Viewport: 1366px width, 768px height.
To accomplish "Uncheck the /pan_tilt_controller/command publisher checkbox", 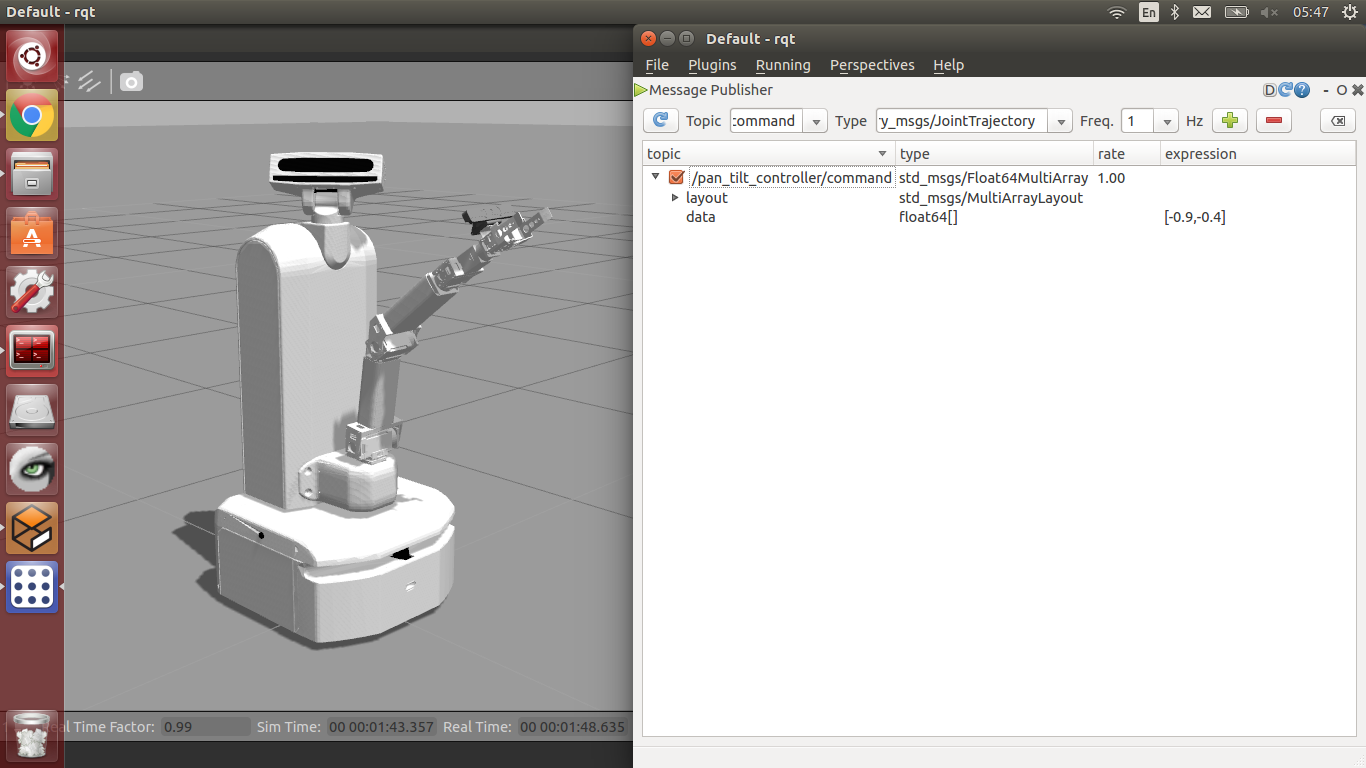I will click(676, 178).
